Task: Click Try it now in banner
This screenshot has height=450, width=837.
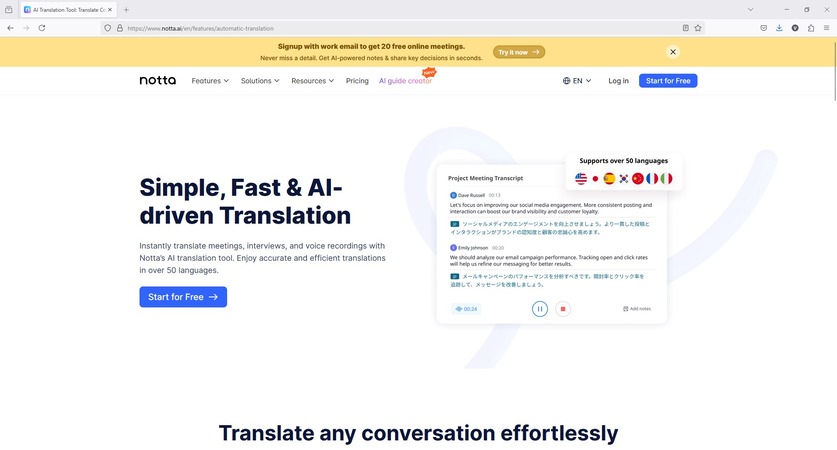Action: pyautogui.click(x=519, y=52)
